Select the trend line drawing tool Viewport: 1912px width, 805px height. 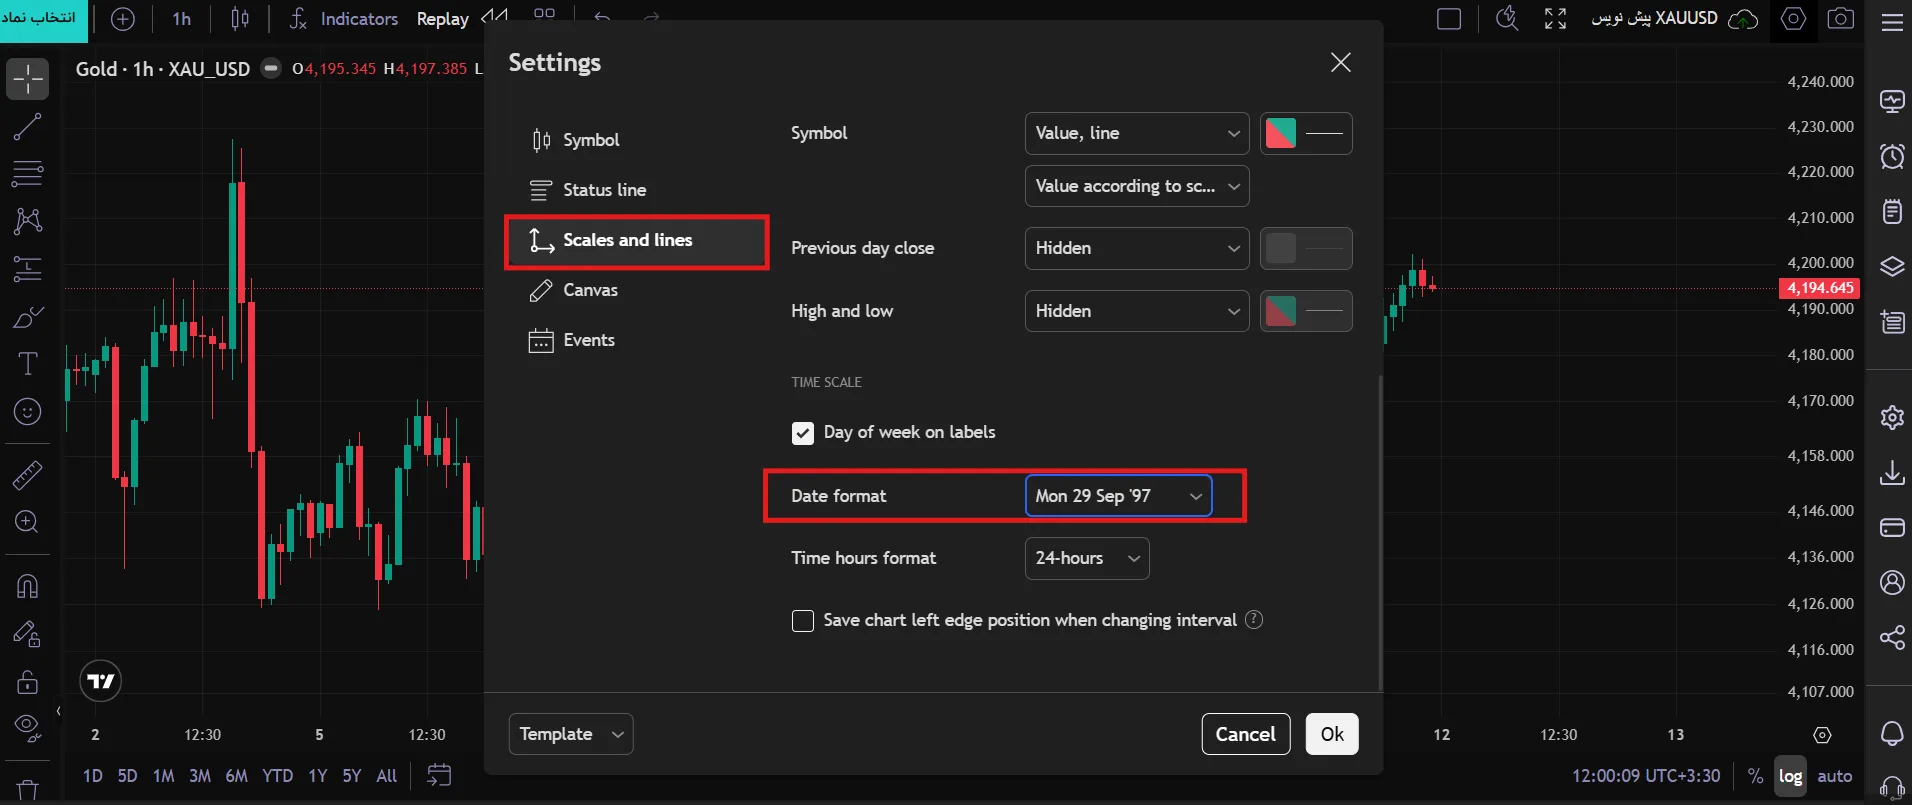(x=27, y=127)
